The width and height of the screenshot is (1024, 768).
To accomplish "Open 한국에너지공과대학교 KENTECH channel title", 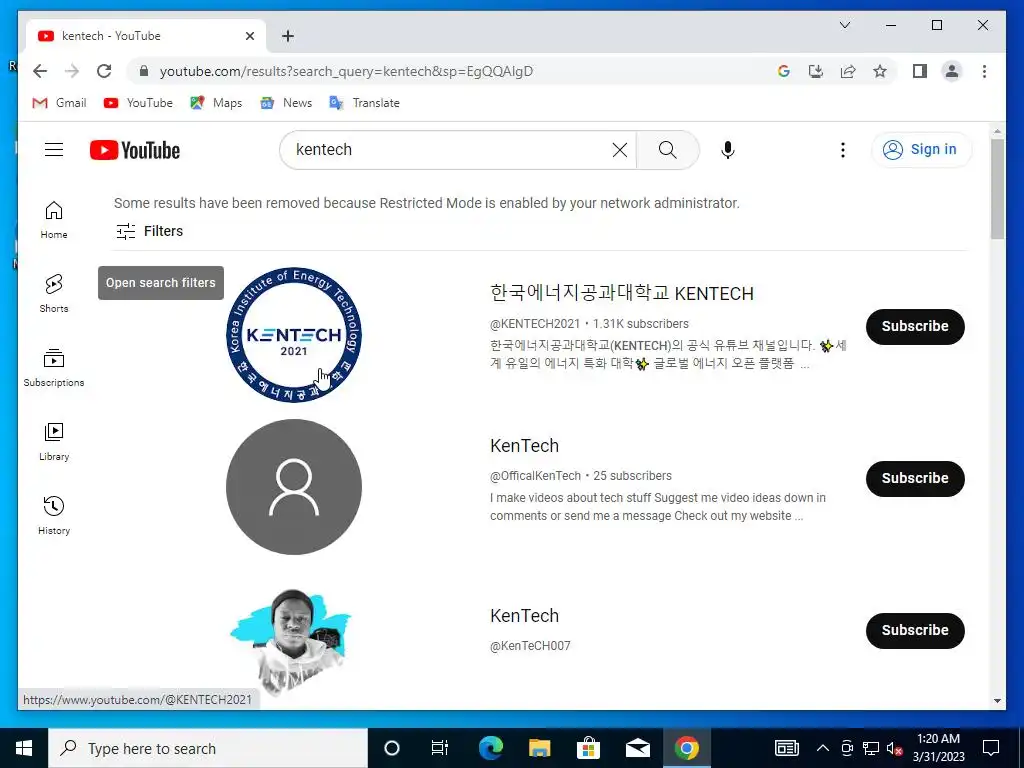I will pyautogui.click(x=622, y=293).
